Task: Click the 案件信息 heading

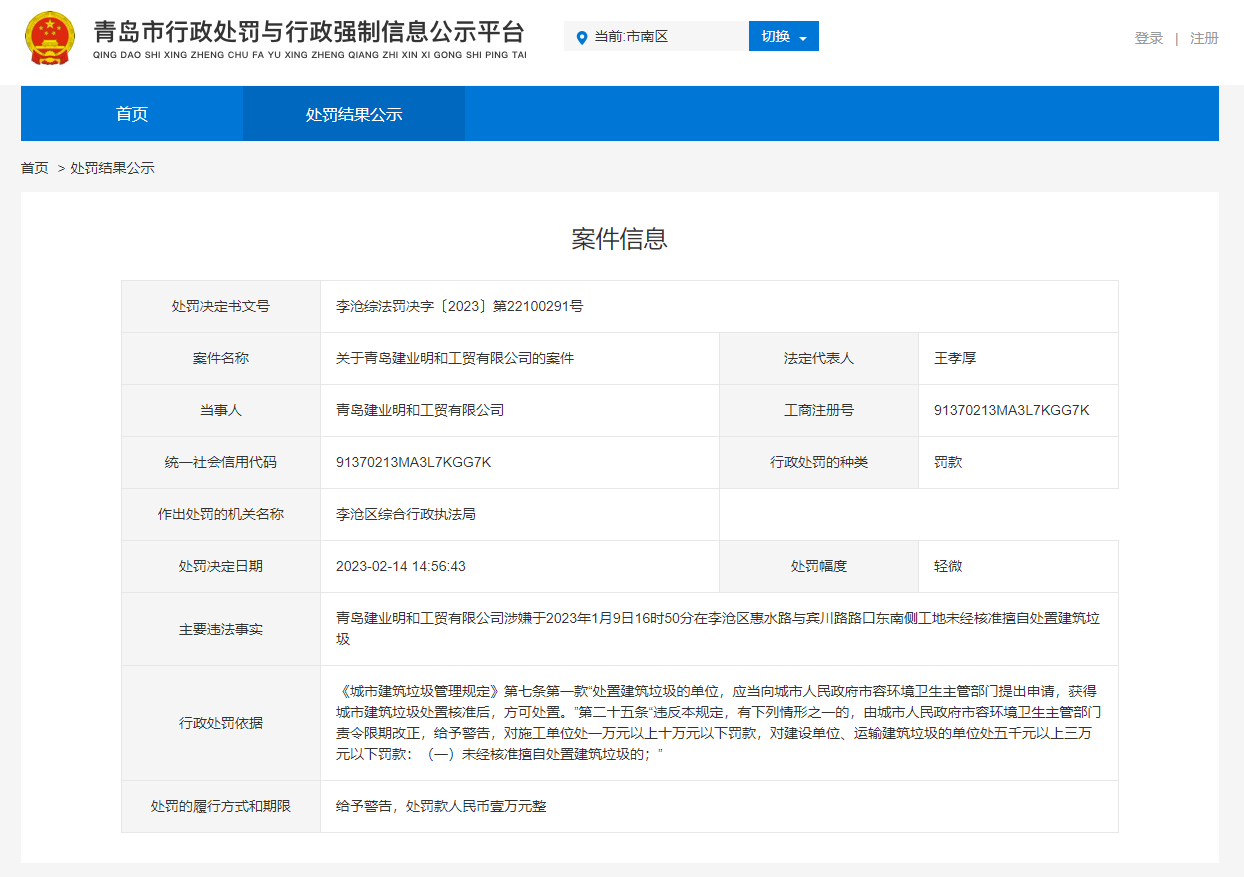Action: click(619, 239)
